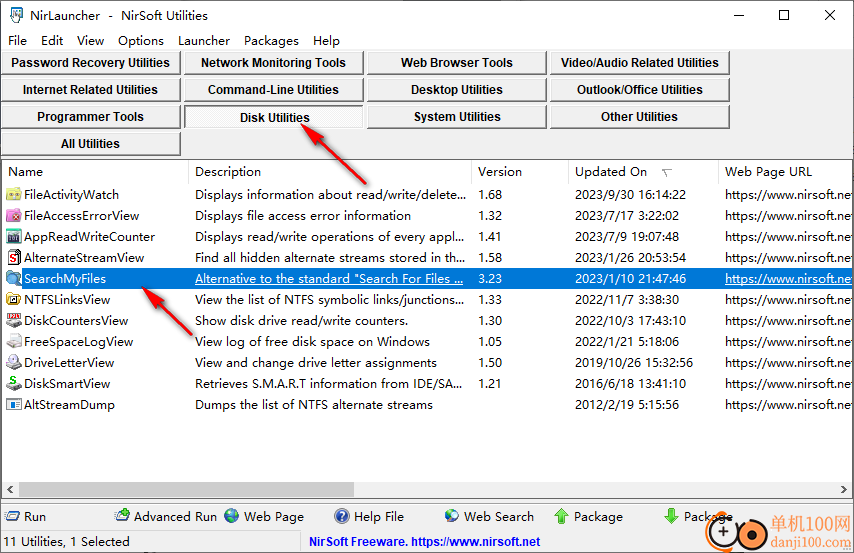
Task: Switch to Video/Audio Related Utilities category
Action: (x=639, y=63)
